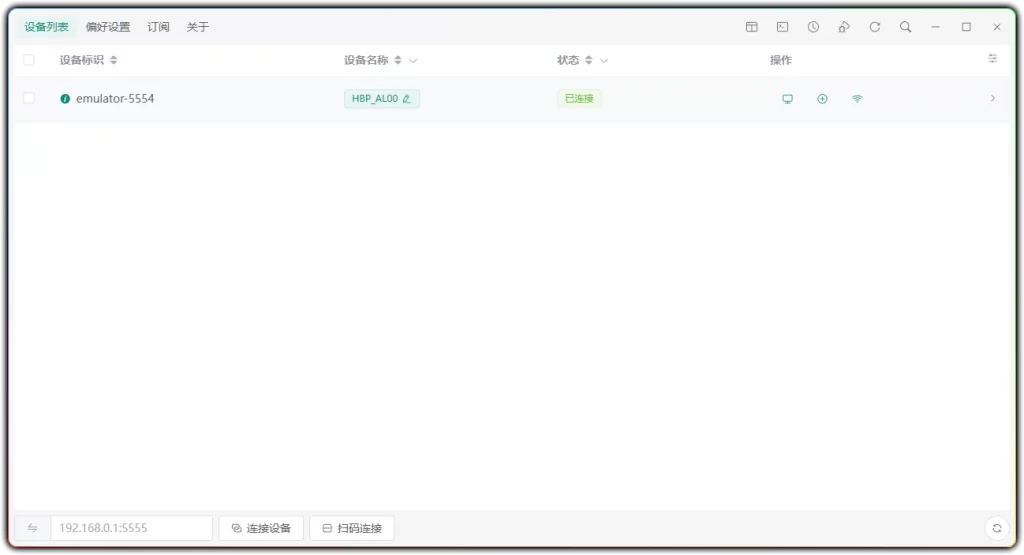The width and height of the screenshot is (1024, 555).
Task: Refresh device list with bottom-right circular icon
Action: pos(997,528)
